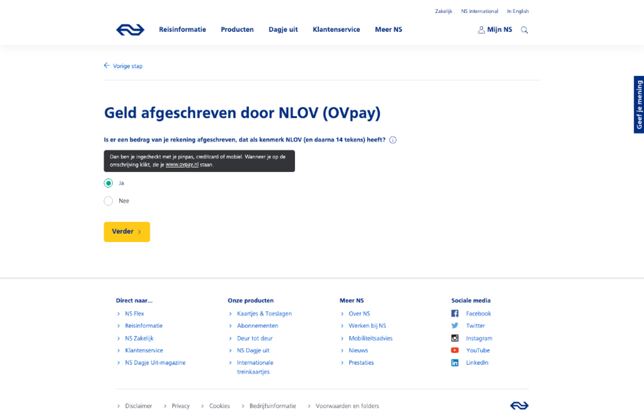Viewport: 644px width, 419px height.
Task: Switch to In English
Action: tap(518, 11)
